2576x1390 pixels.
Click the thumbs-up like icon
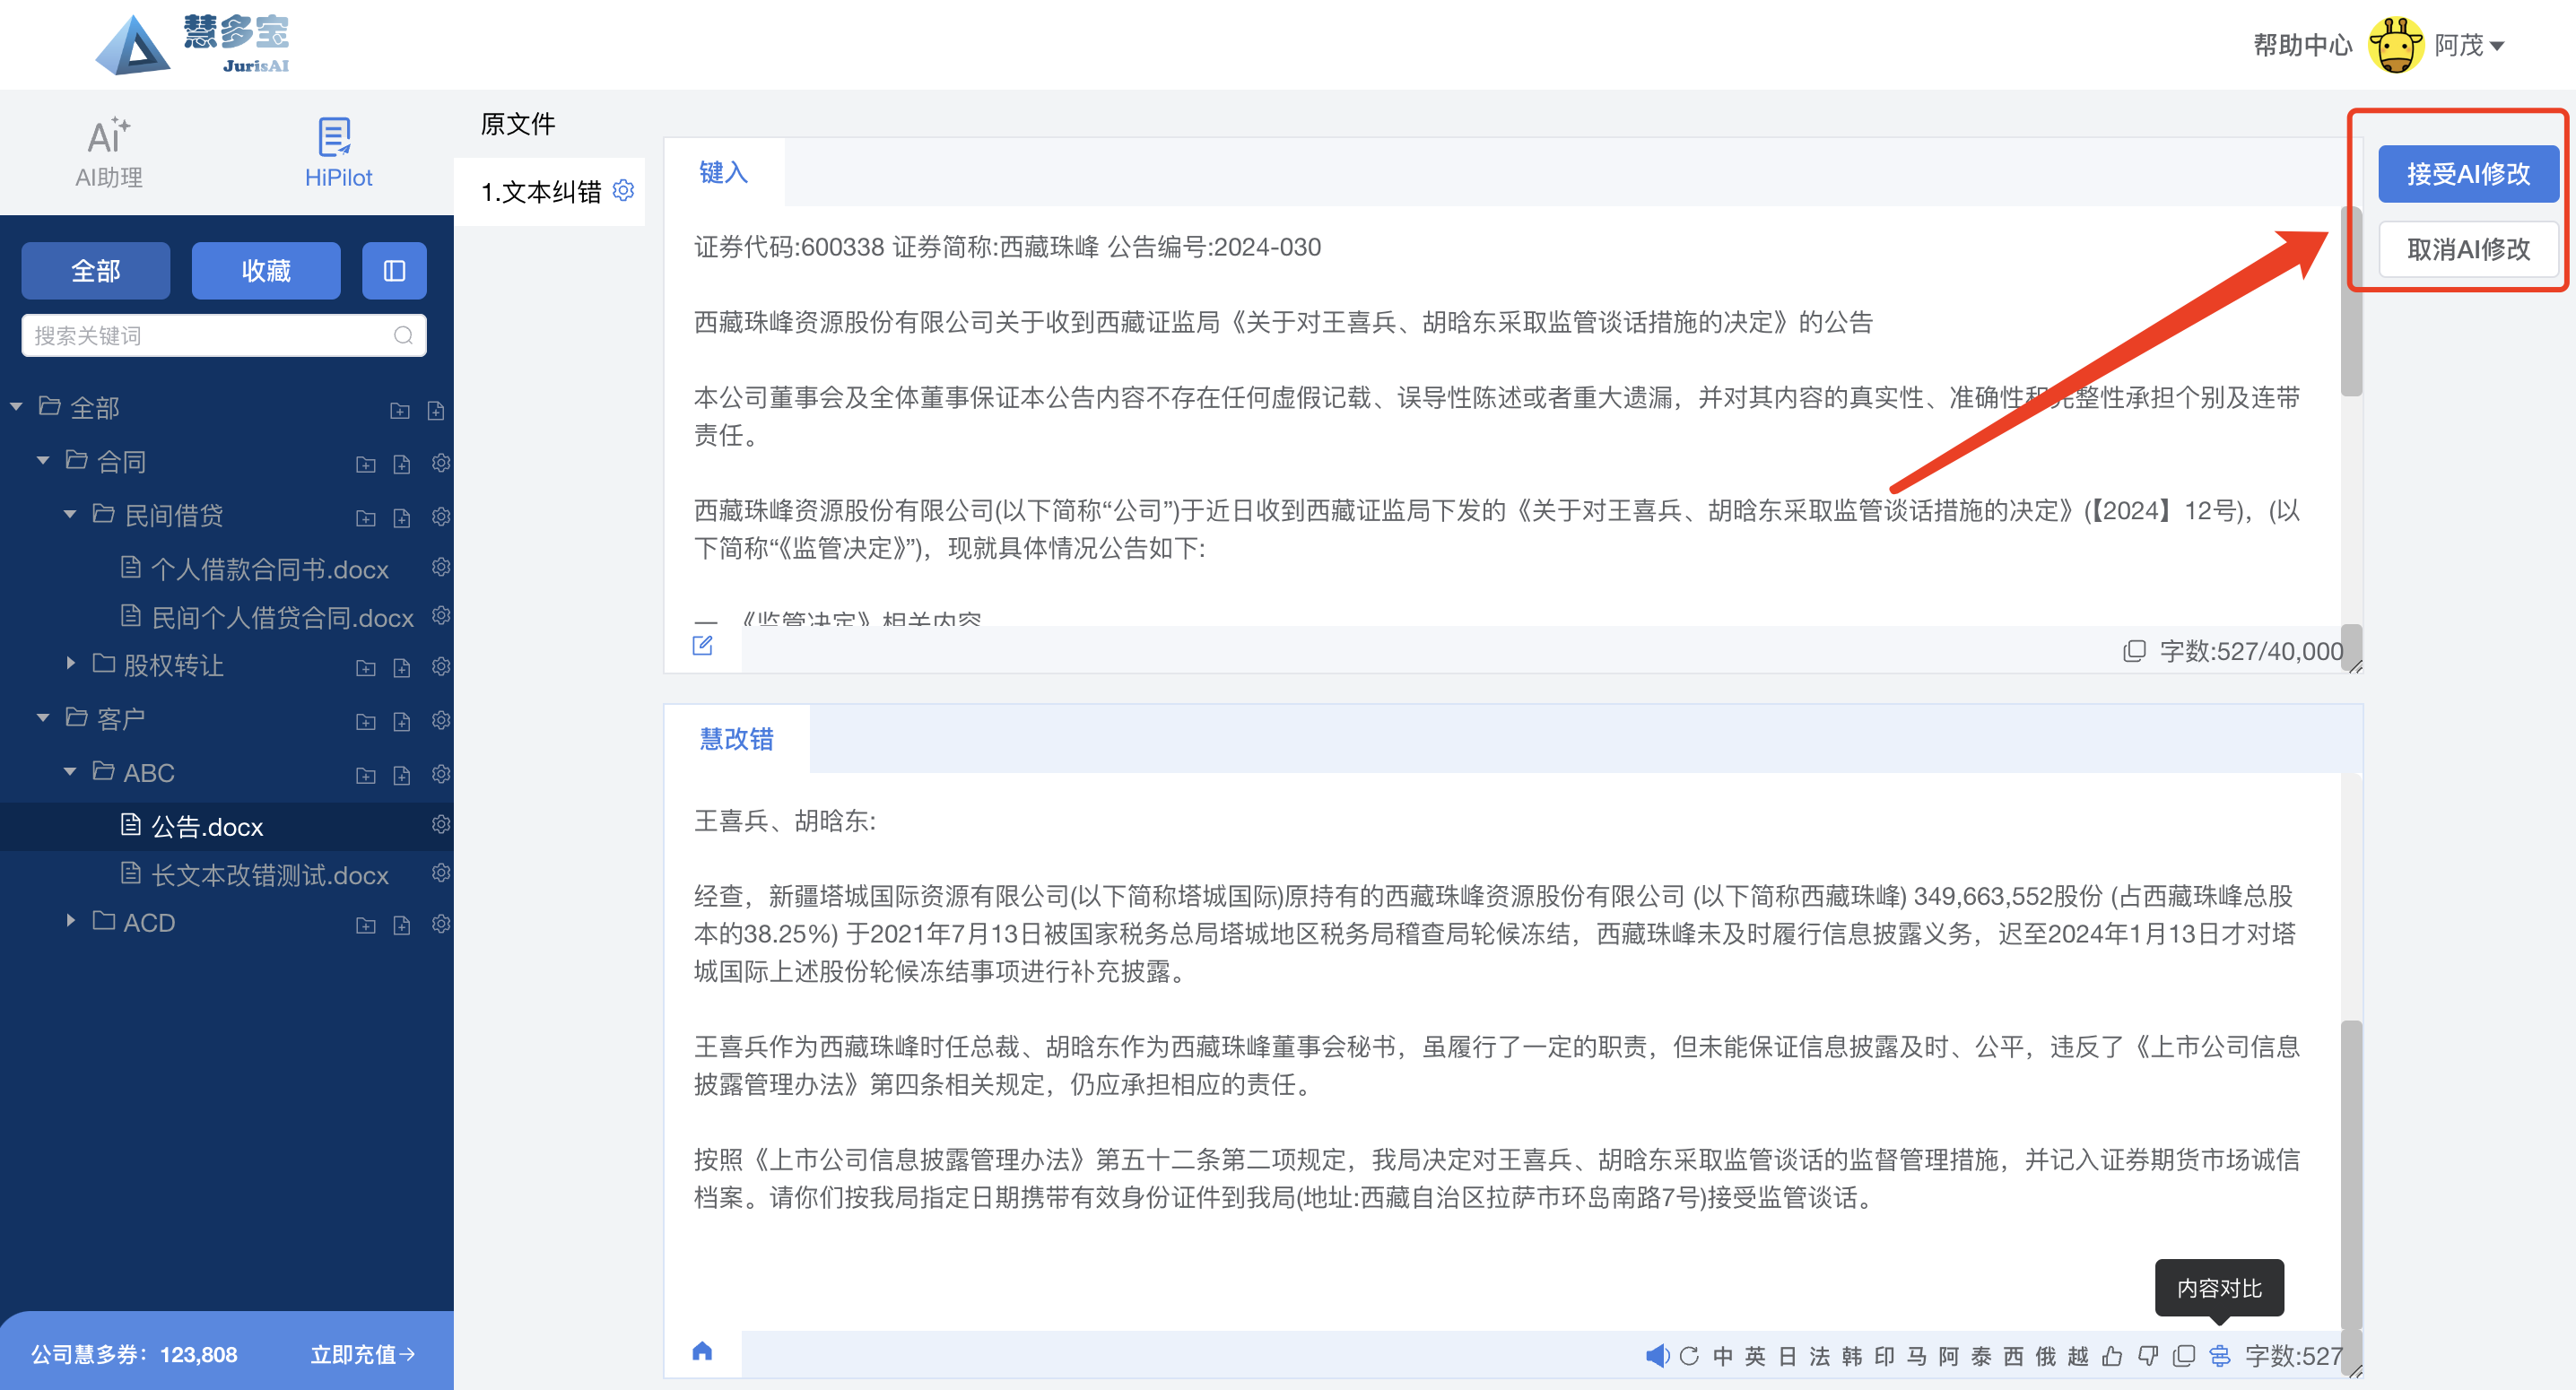tap(2112, 1355)
